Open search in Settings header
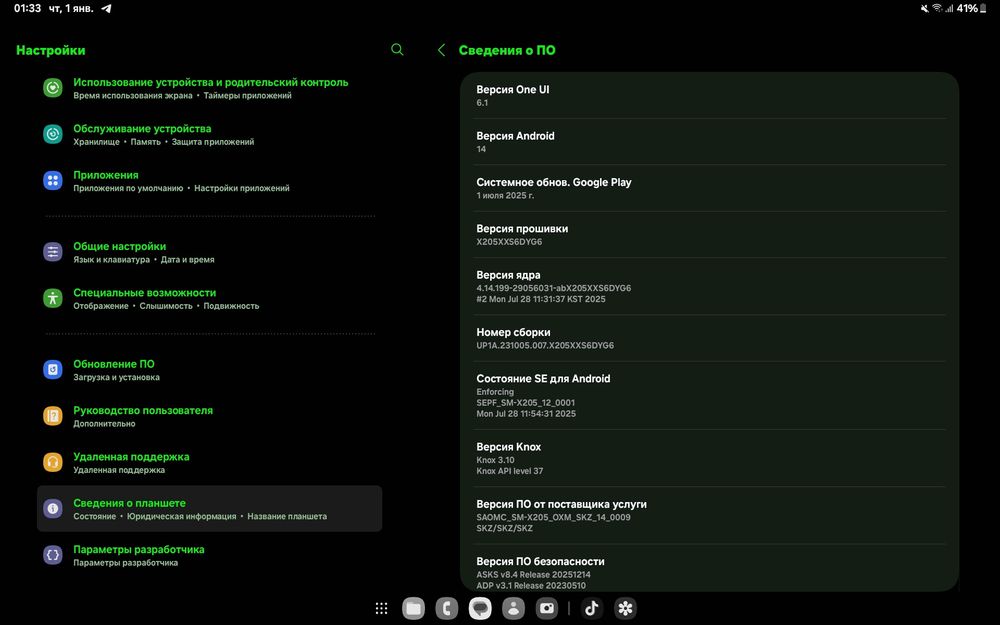1000x625 pixels. click(397, 50)
